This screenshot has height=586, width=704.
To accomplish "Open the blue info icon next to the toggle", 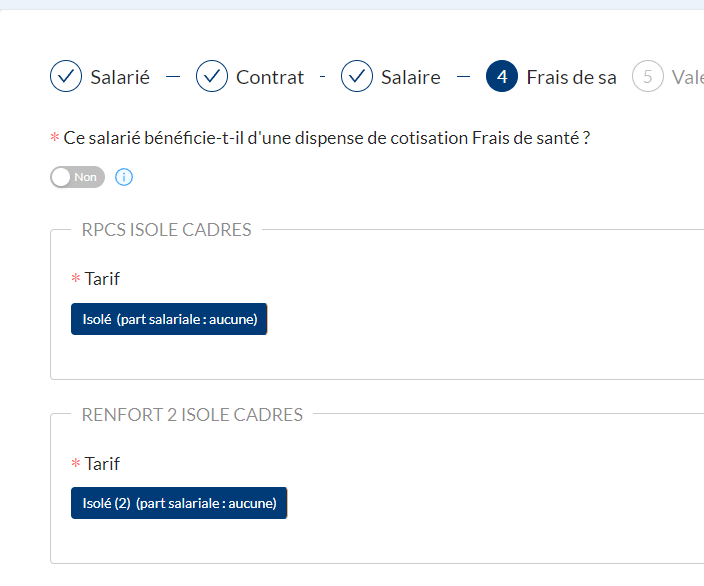I will tap(124, 177).
